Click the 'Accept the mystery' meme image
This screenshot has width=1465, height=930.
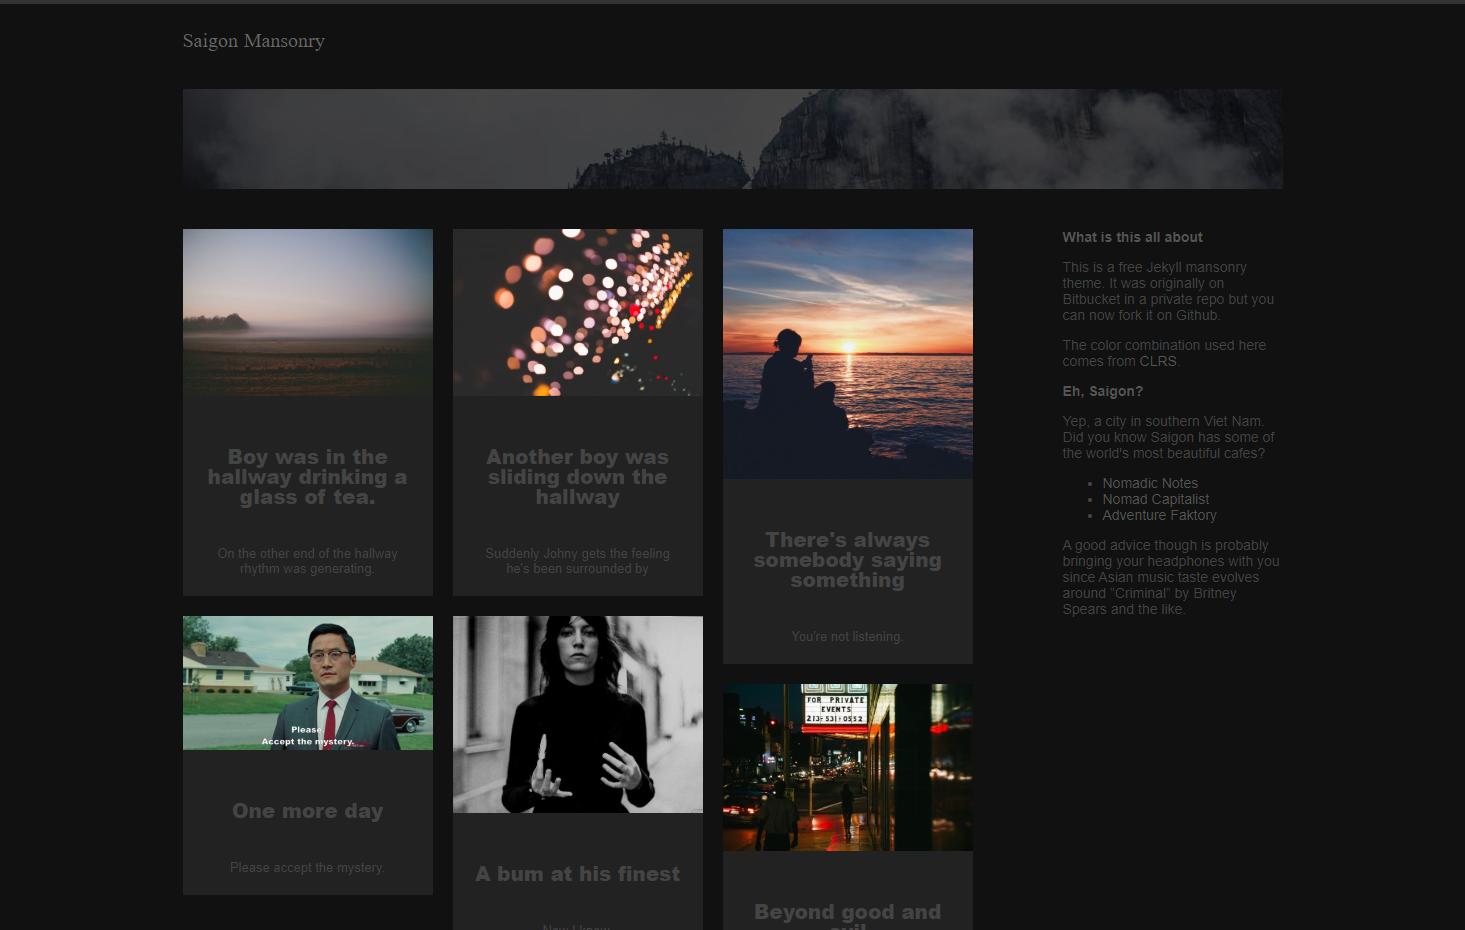click(x=307, y=682)
